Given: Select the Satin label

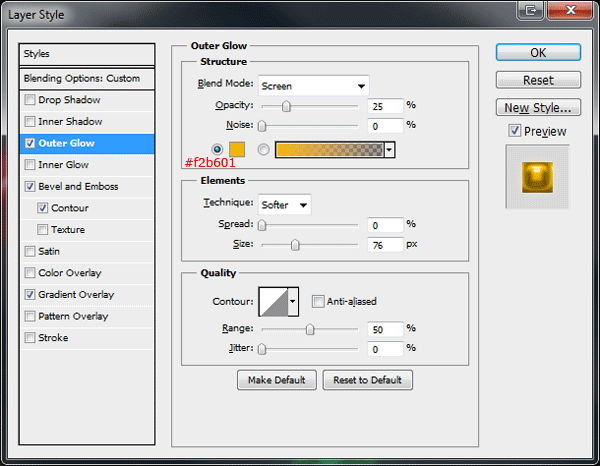Looking at the screenshot, I should [x=49, y=251].
